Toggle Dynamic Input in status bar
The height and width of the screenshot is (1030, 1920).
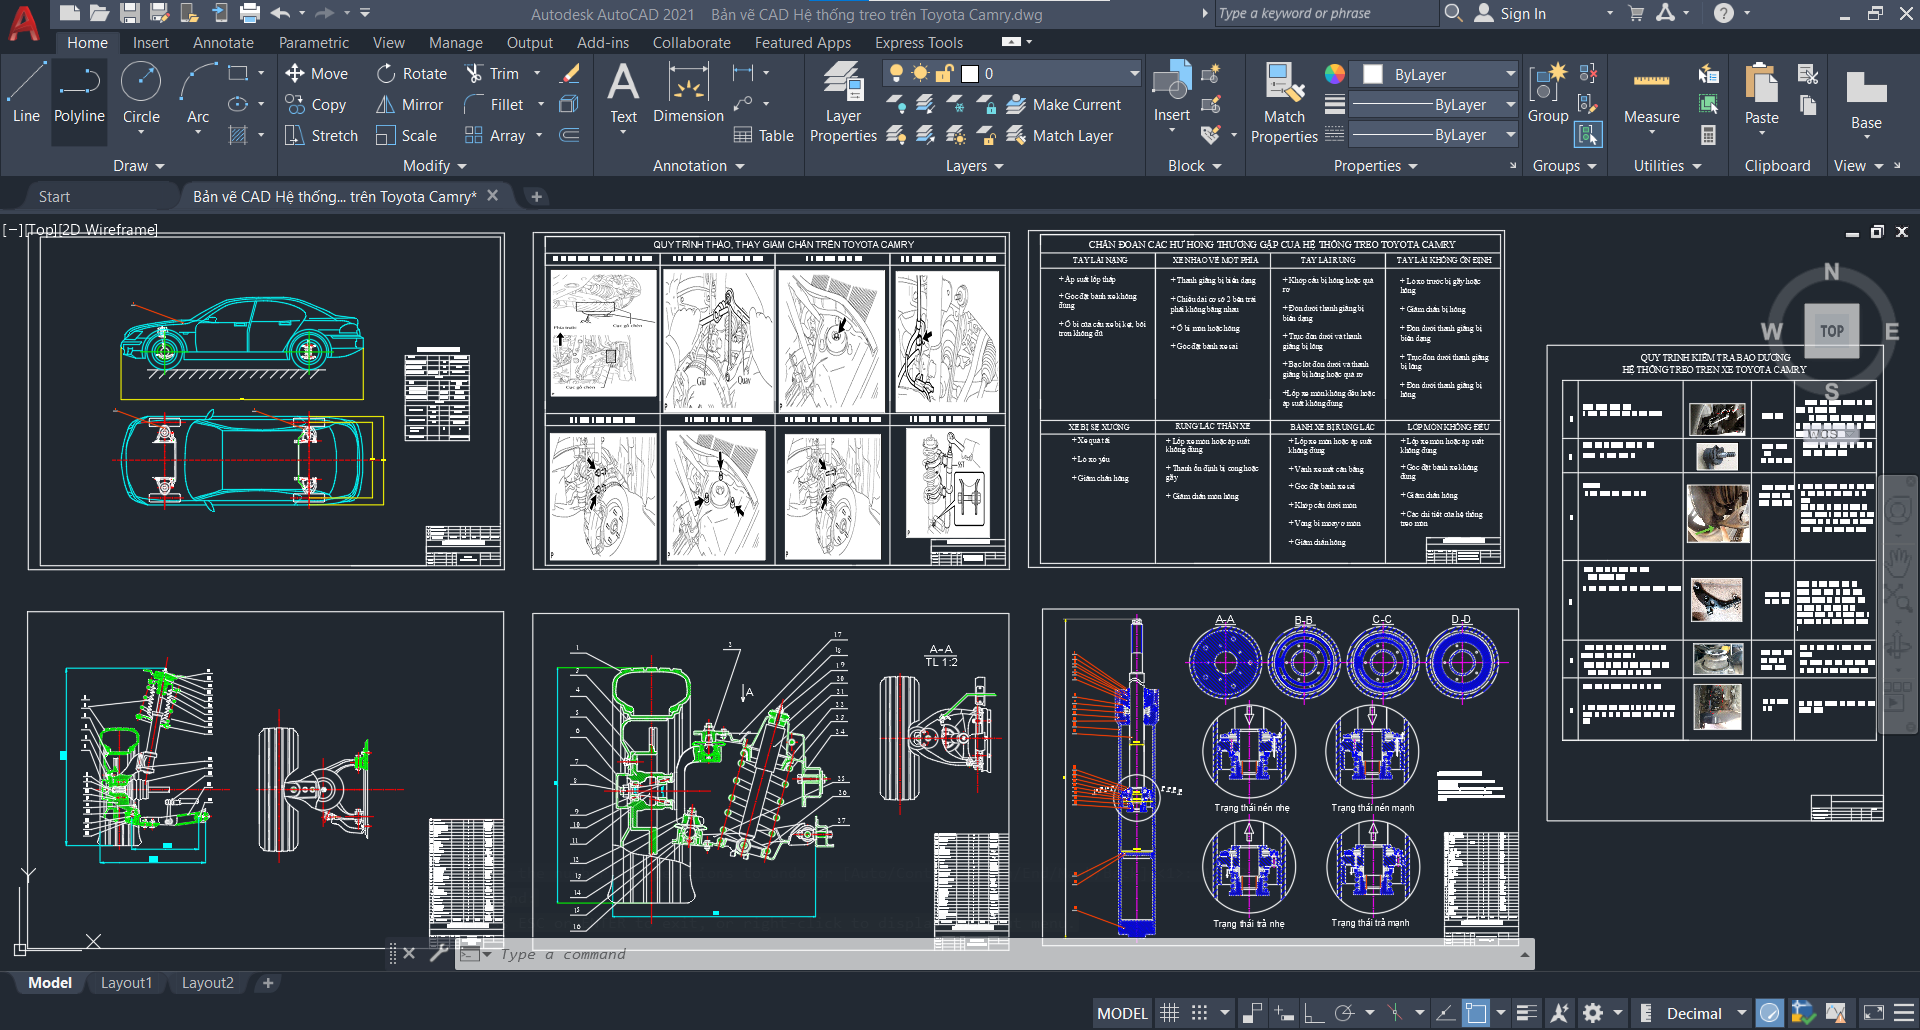tap(1284, 1013)
